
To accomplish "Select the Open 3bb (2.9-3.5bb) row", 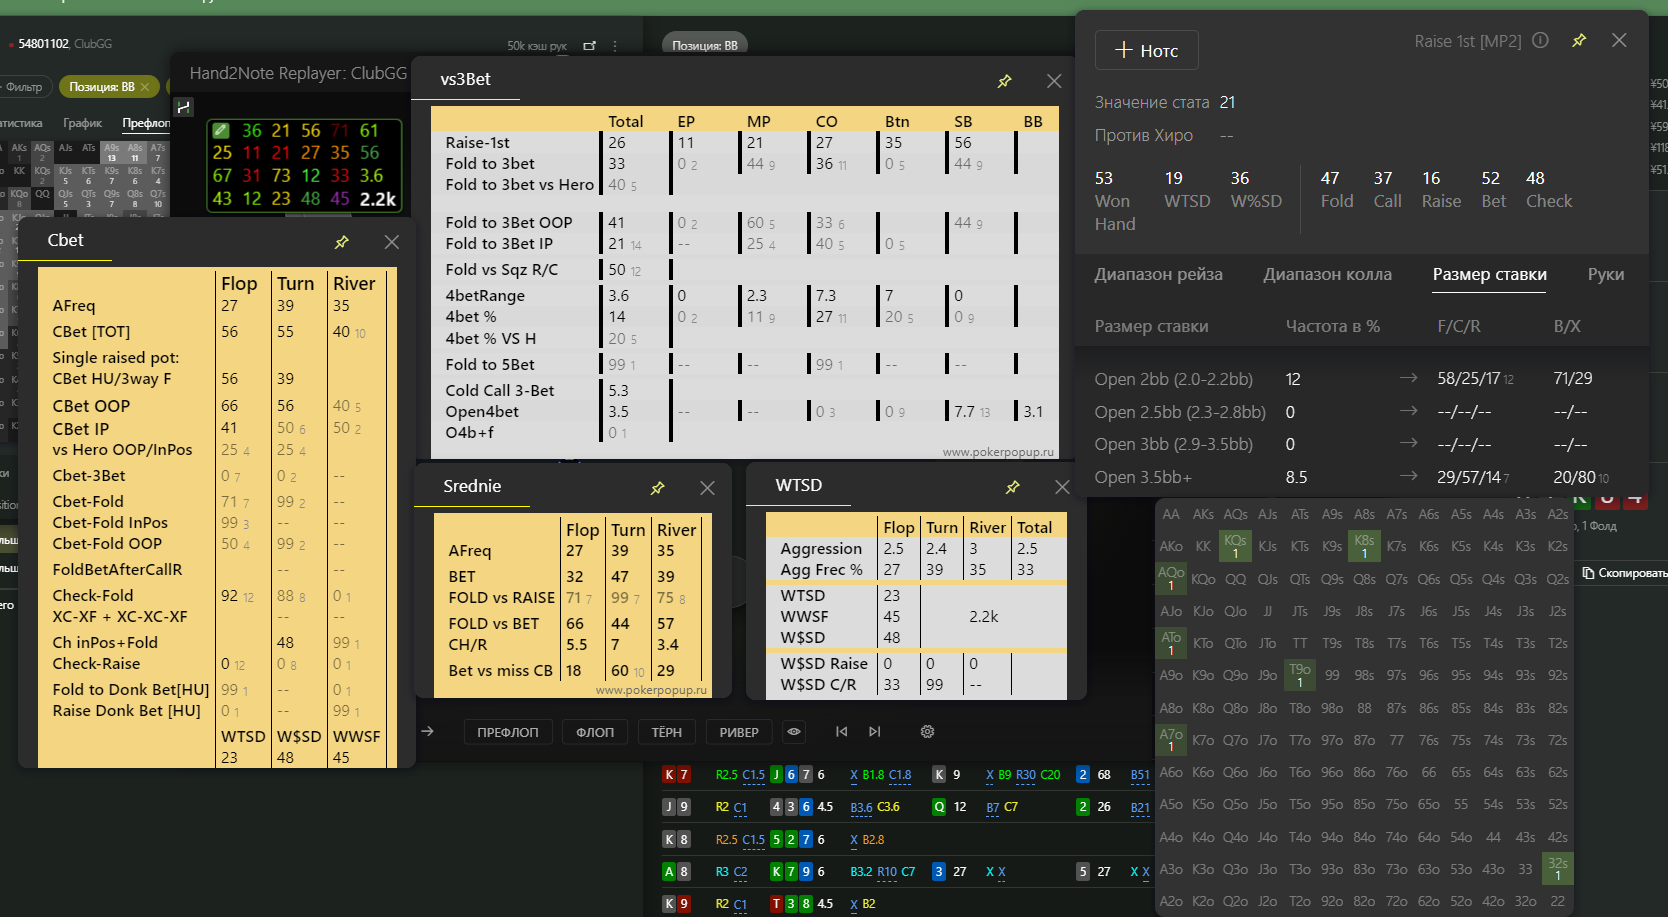I will point(1361,444).
